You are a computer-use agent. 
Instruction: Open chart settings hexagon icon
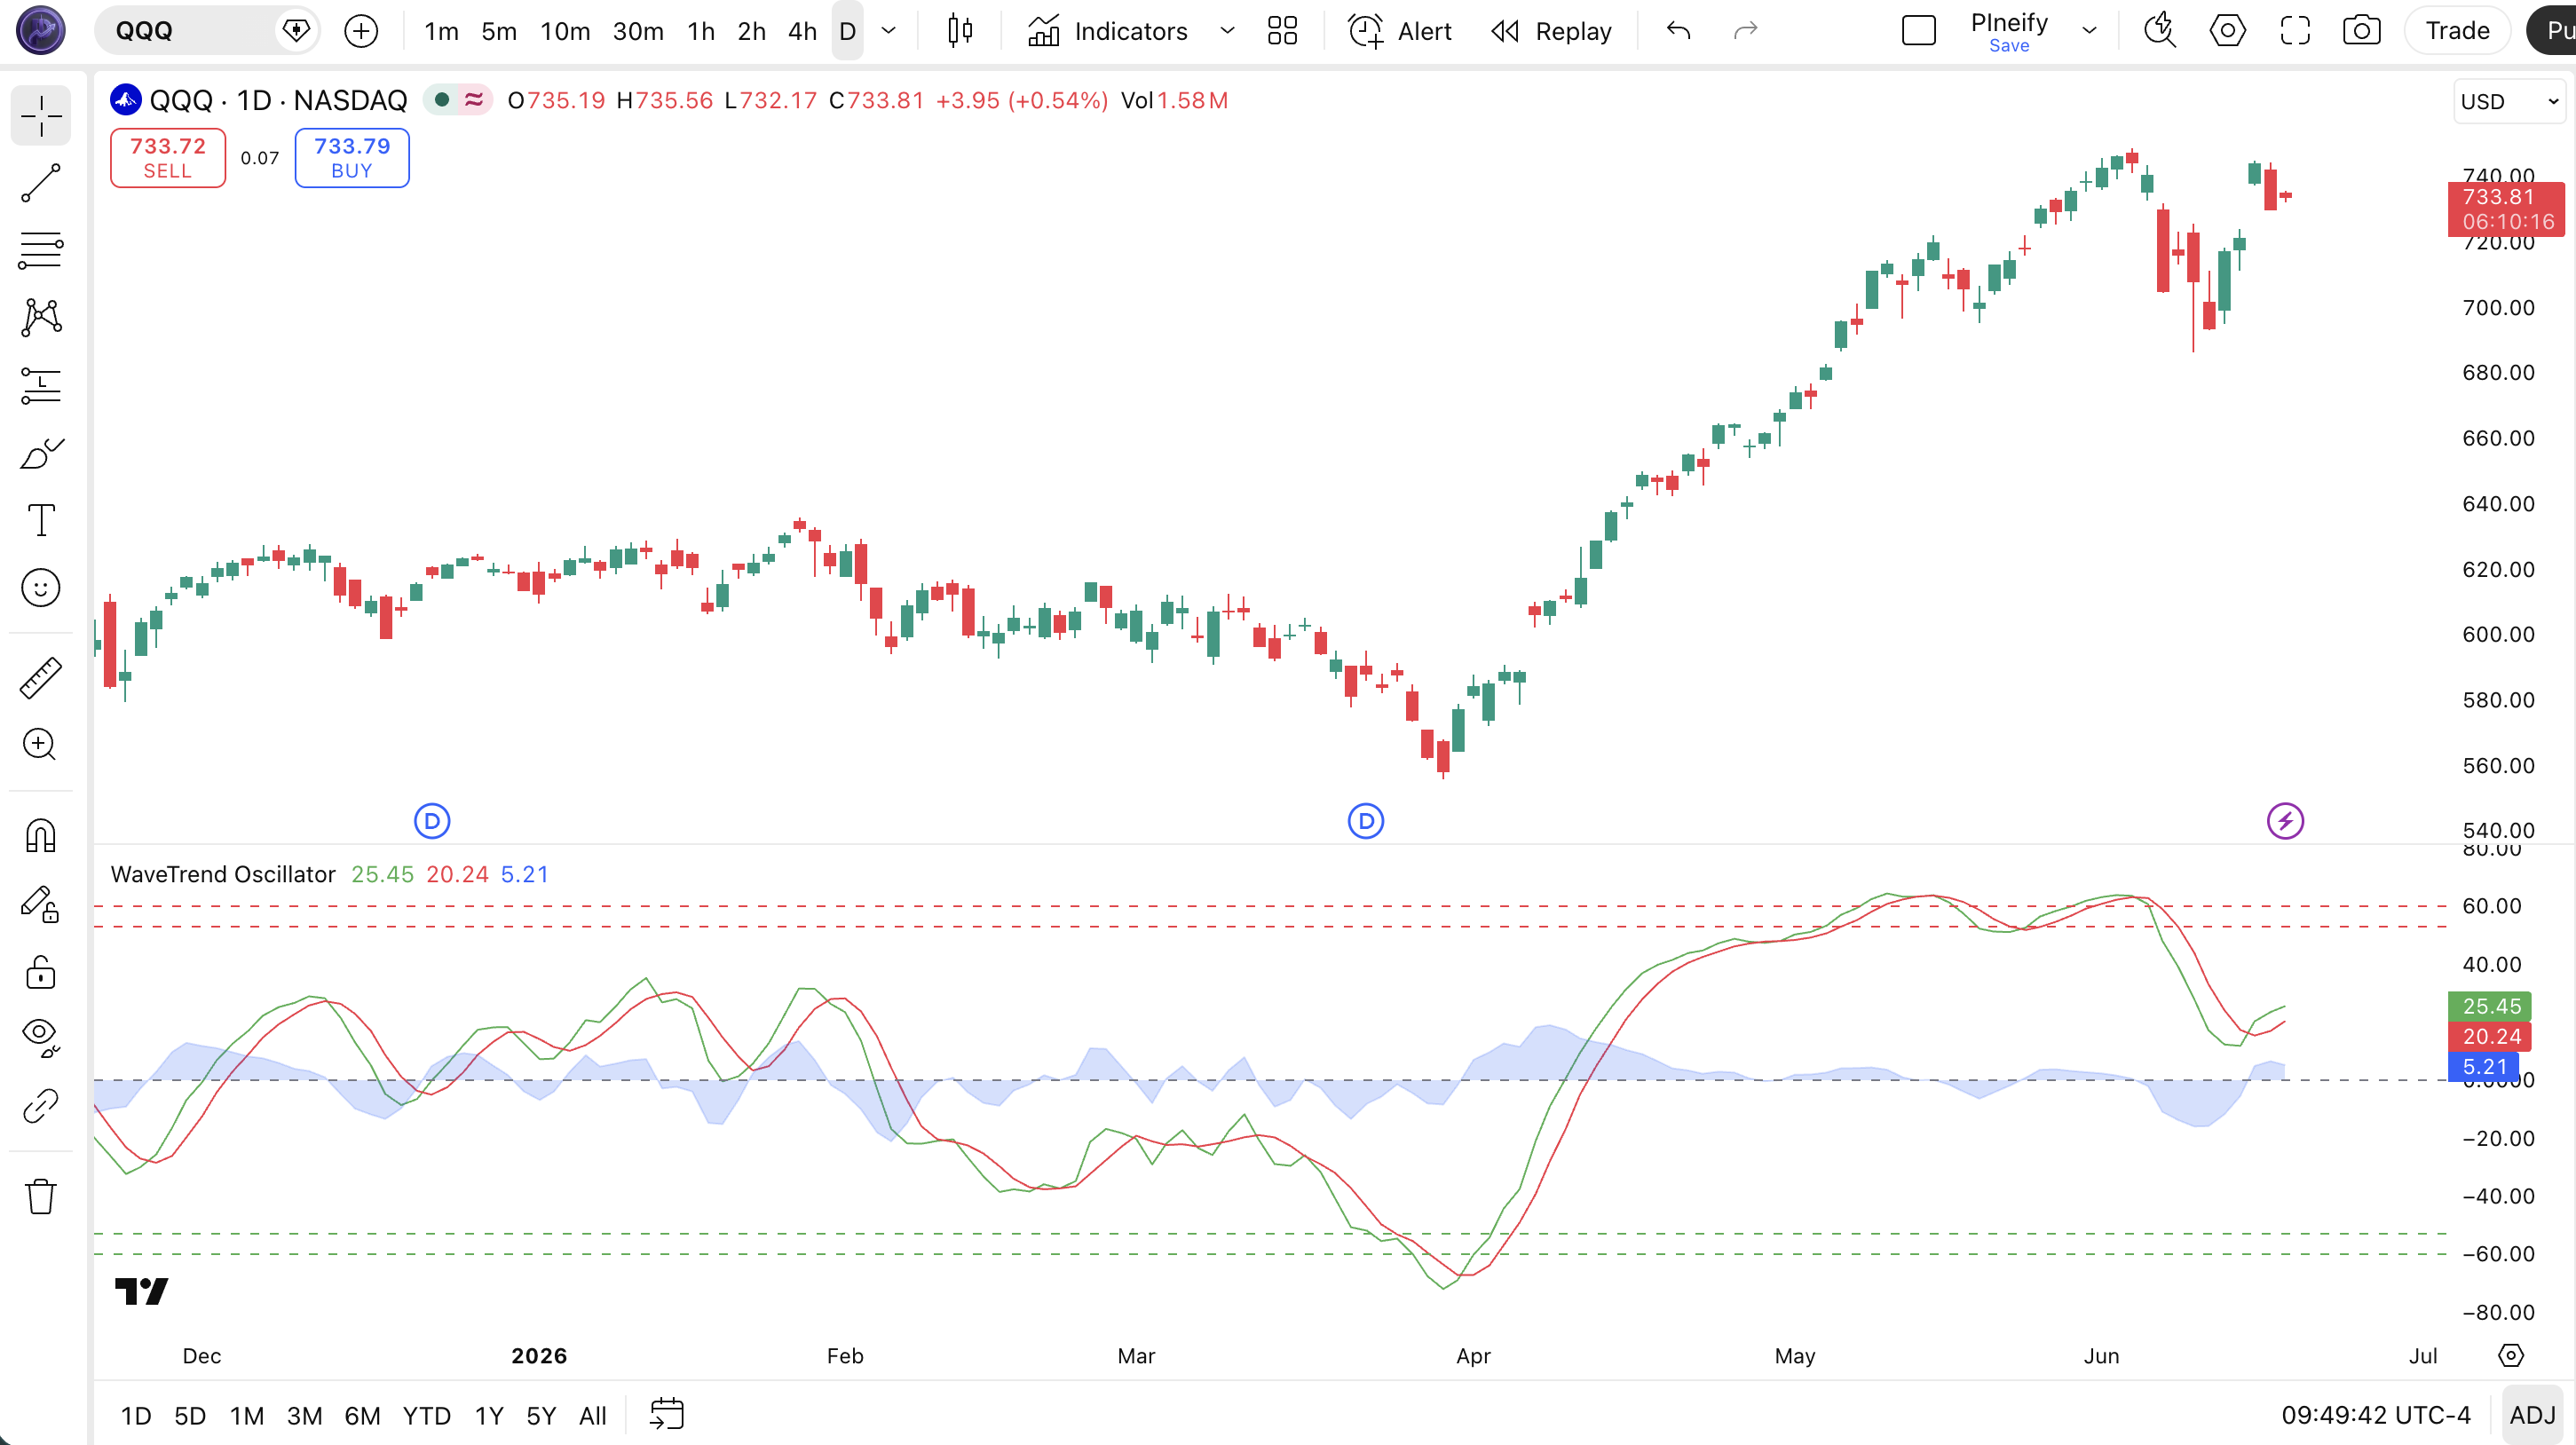[x=2227, y=31]
